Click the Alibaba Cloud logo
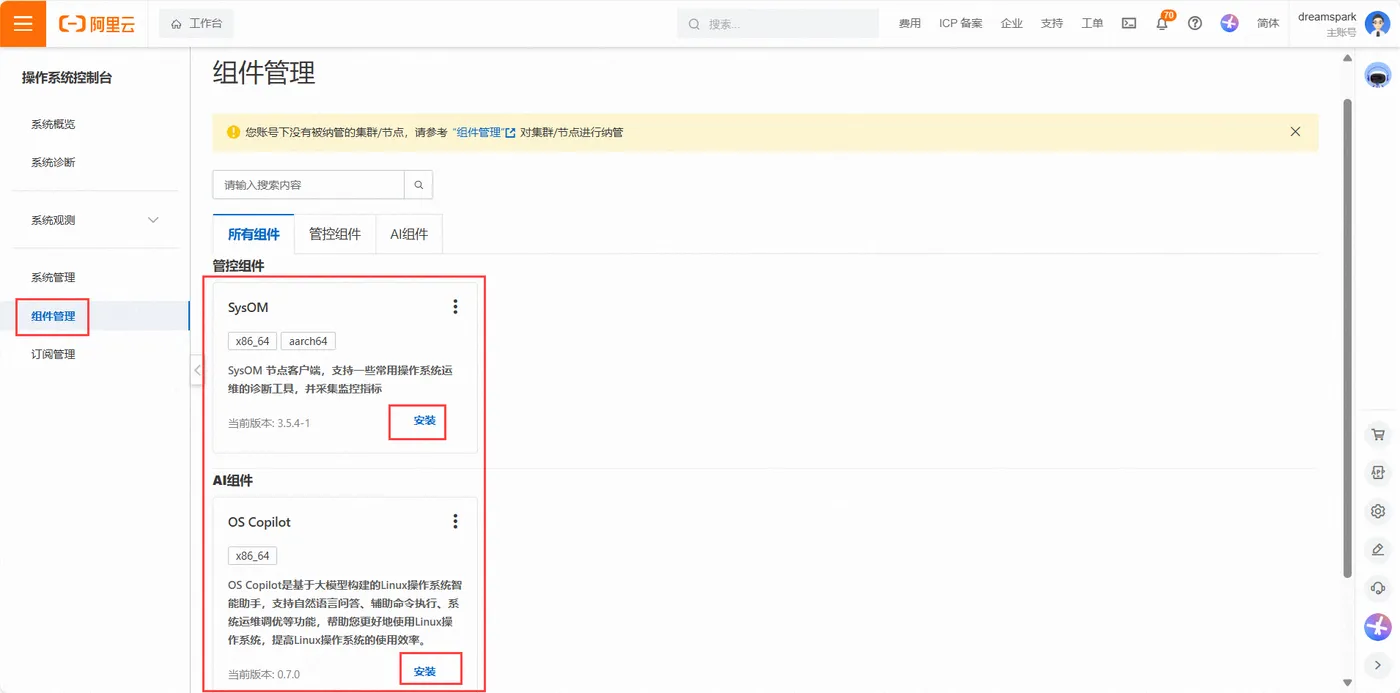The height and width of the screenshot is (693, 1400). pyautogui.click(x=97, y=24)
